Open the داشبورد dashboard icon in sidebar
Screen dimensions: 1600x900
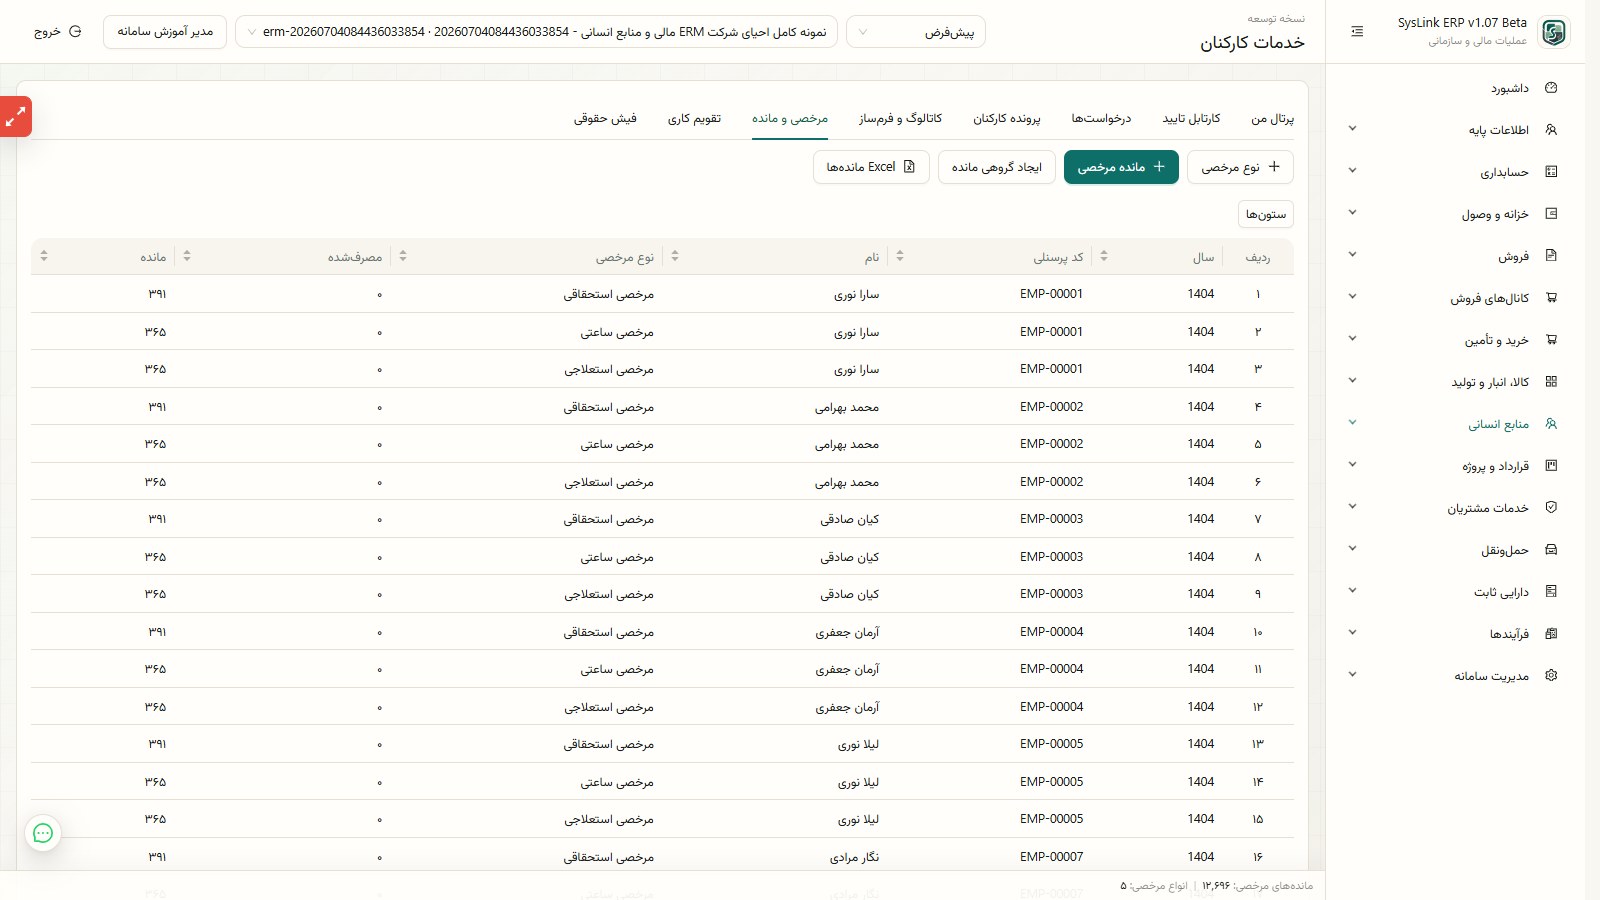point(1551,88)
